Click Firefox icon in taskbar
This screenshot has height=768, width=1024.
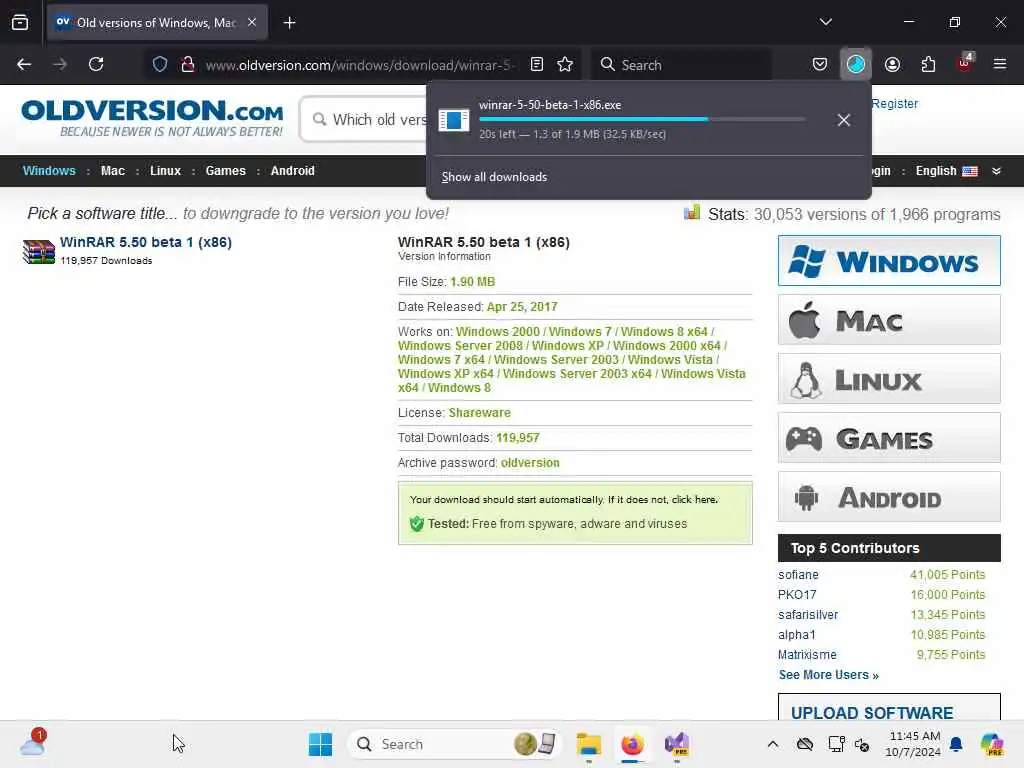tap(632, 744)
